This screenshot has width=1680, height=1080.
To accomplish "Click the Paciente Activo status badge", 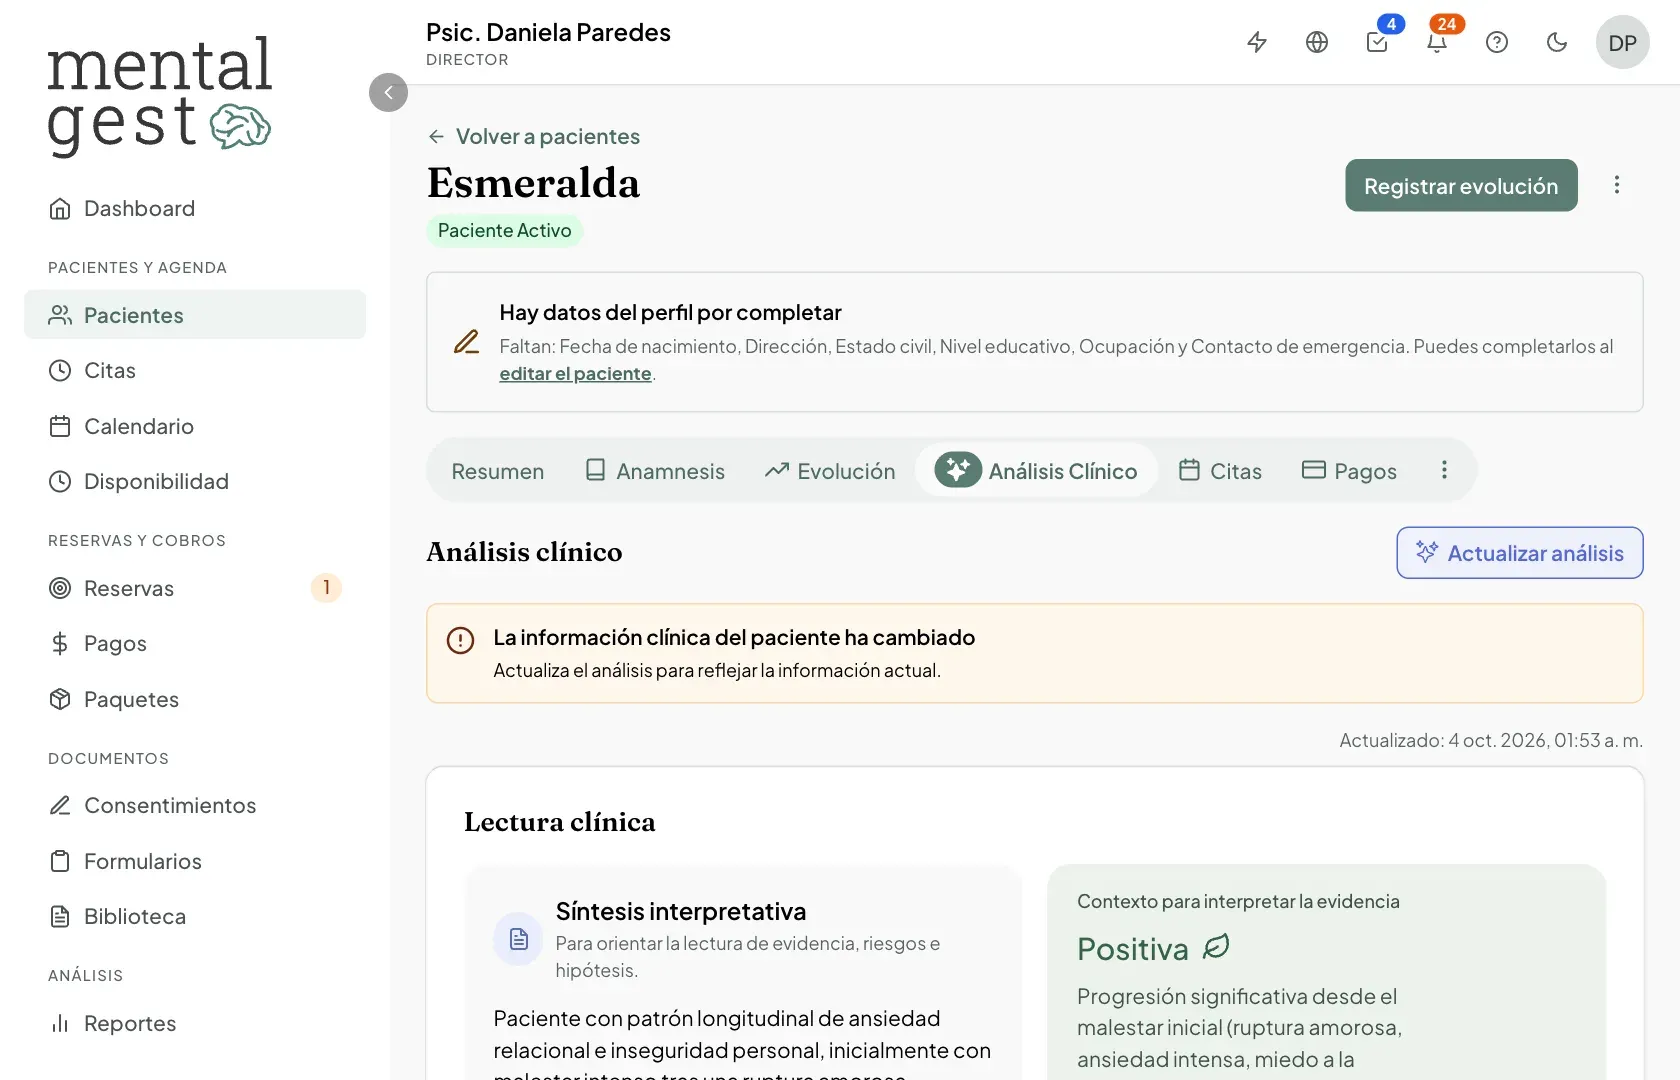I will click(x=505, y=230).
